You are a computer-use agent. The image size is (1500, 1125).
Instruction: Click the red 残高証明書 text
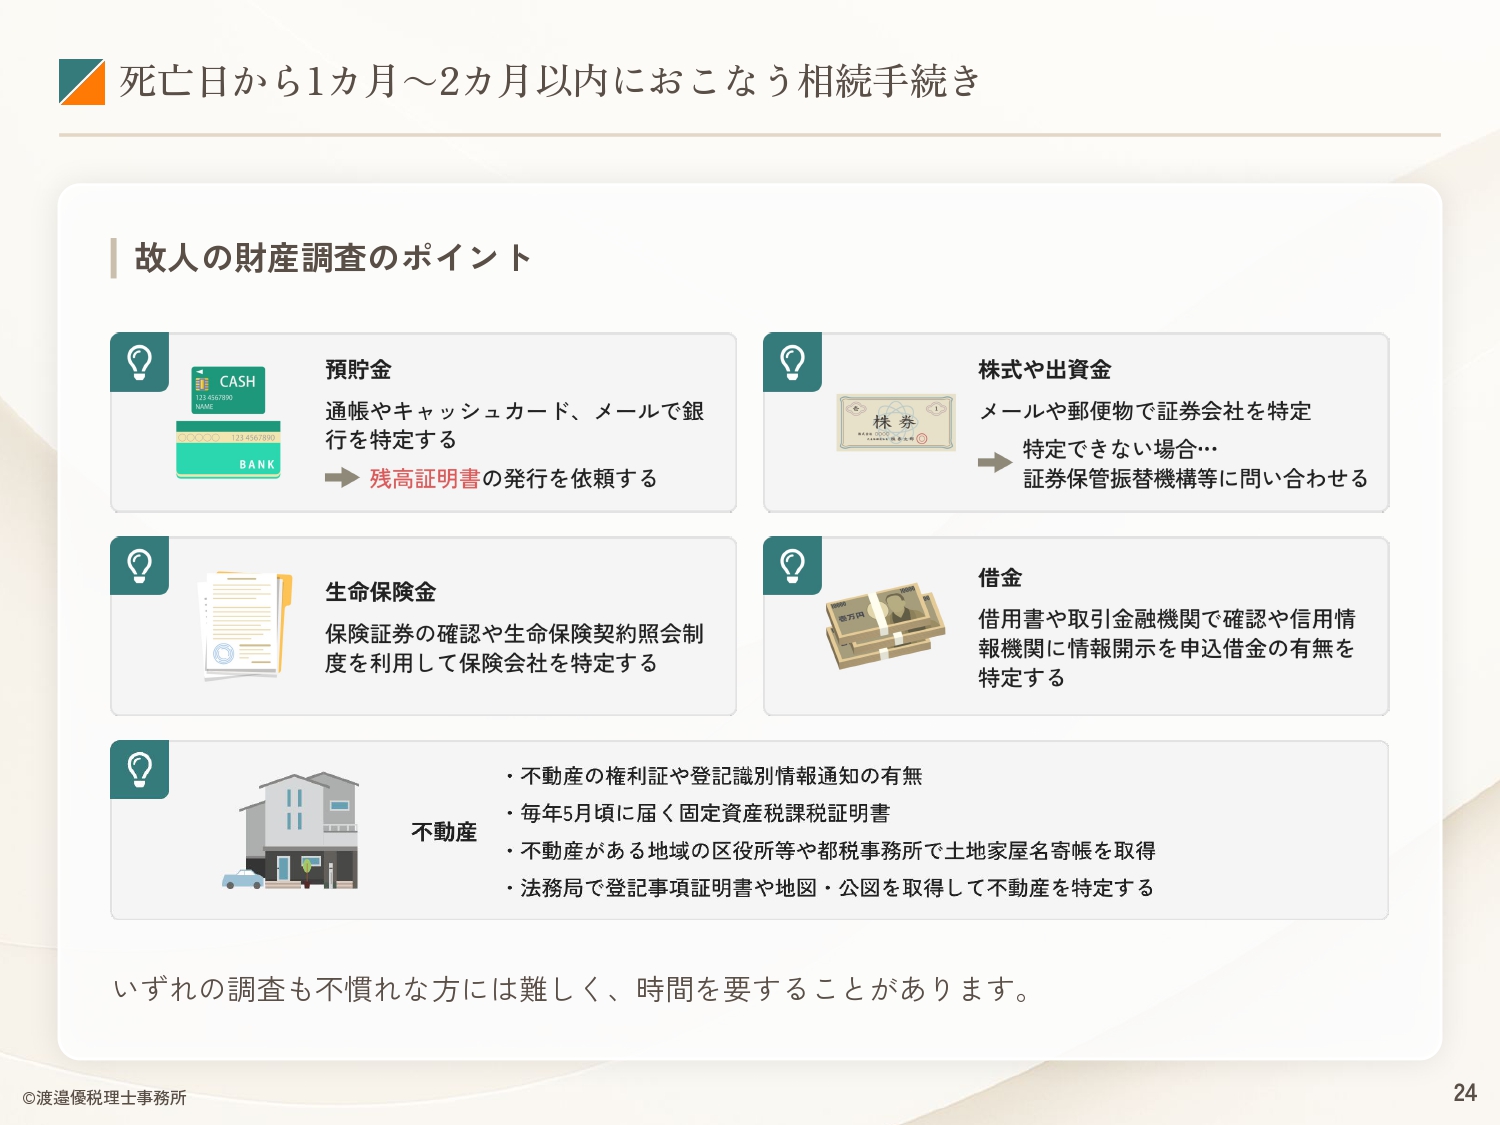[425, 479]
